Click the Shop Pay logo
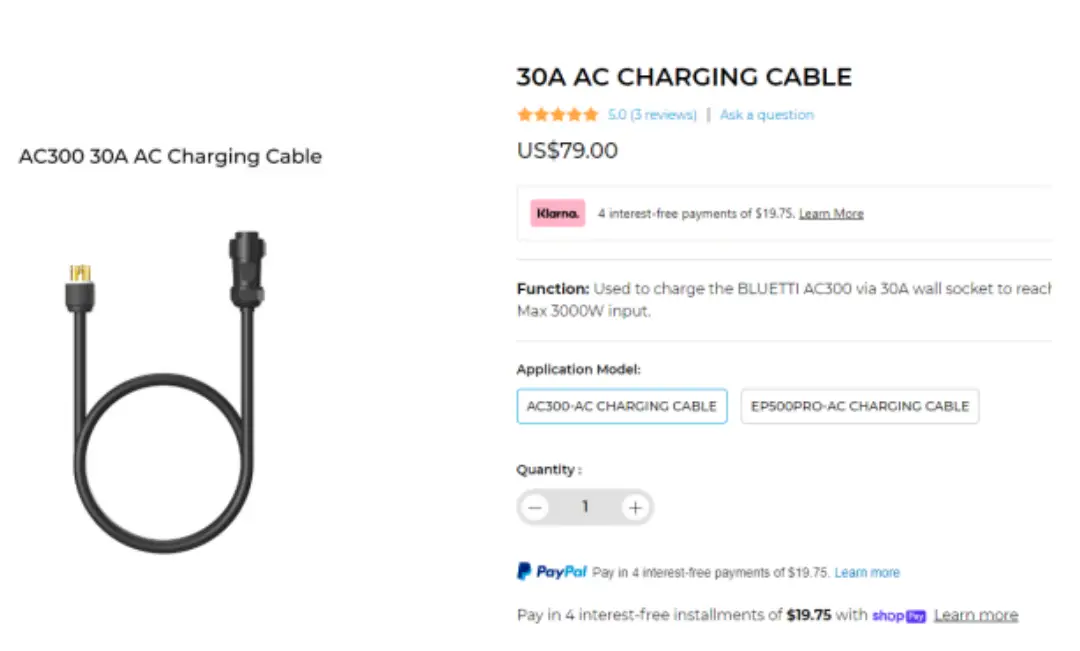Viewport: 1080px width, 651px height. pyautogui.click(x=899, y=616)
